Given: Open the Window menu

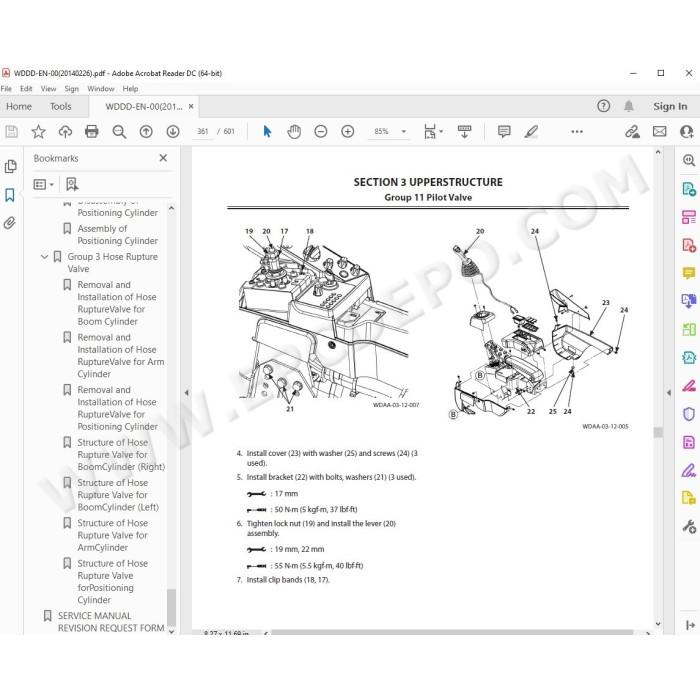Looking at the screenshot, I should pos(100,89).
